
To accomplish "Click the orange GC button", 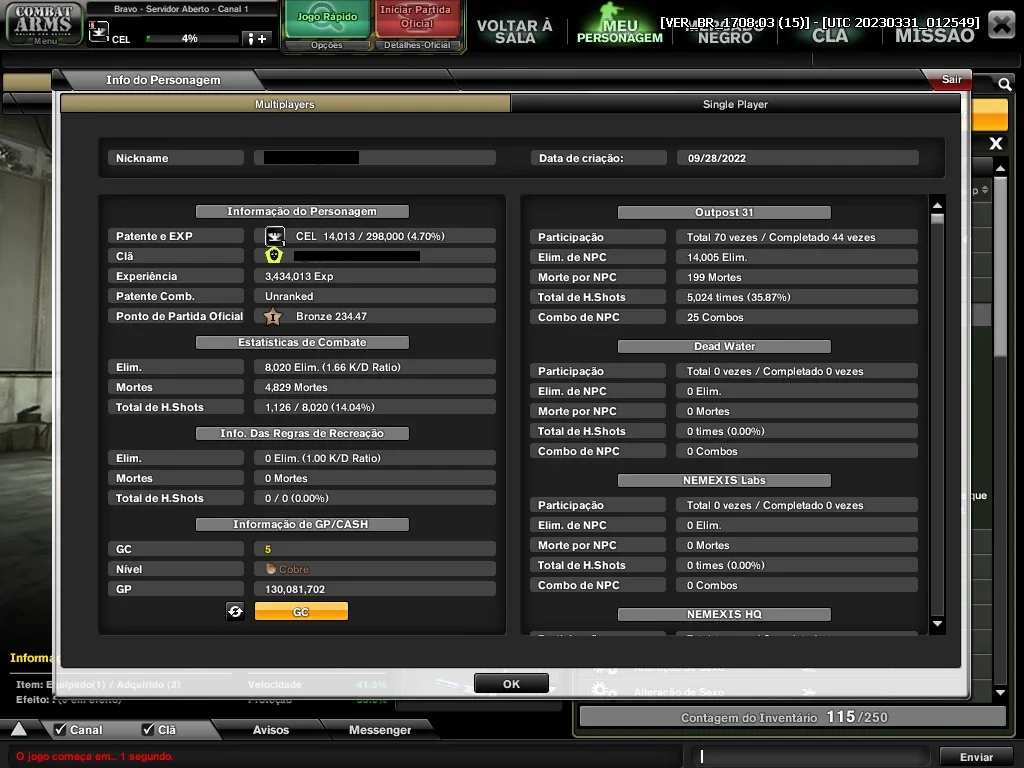I will (301, 612).
